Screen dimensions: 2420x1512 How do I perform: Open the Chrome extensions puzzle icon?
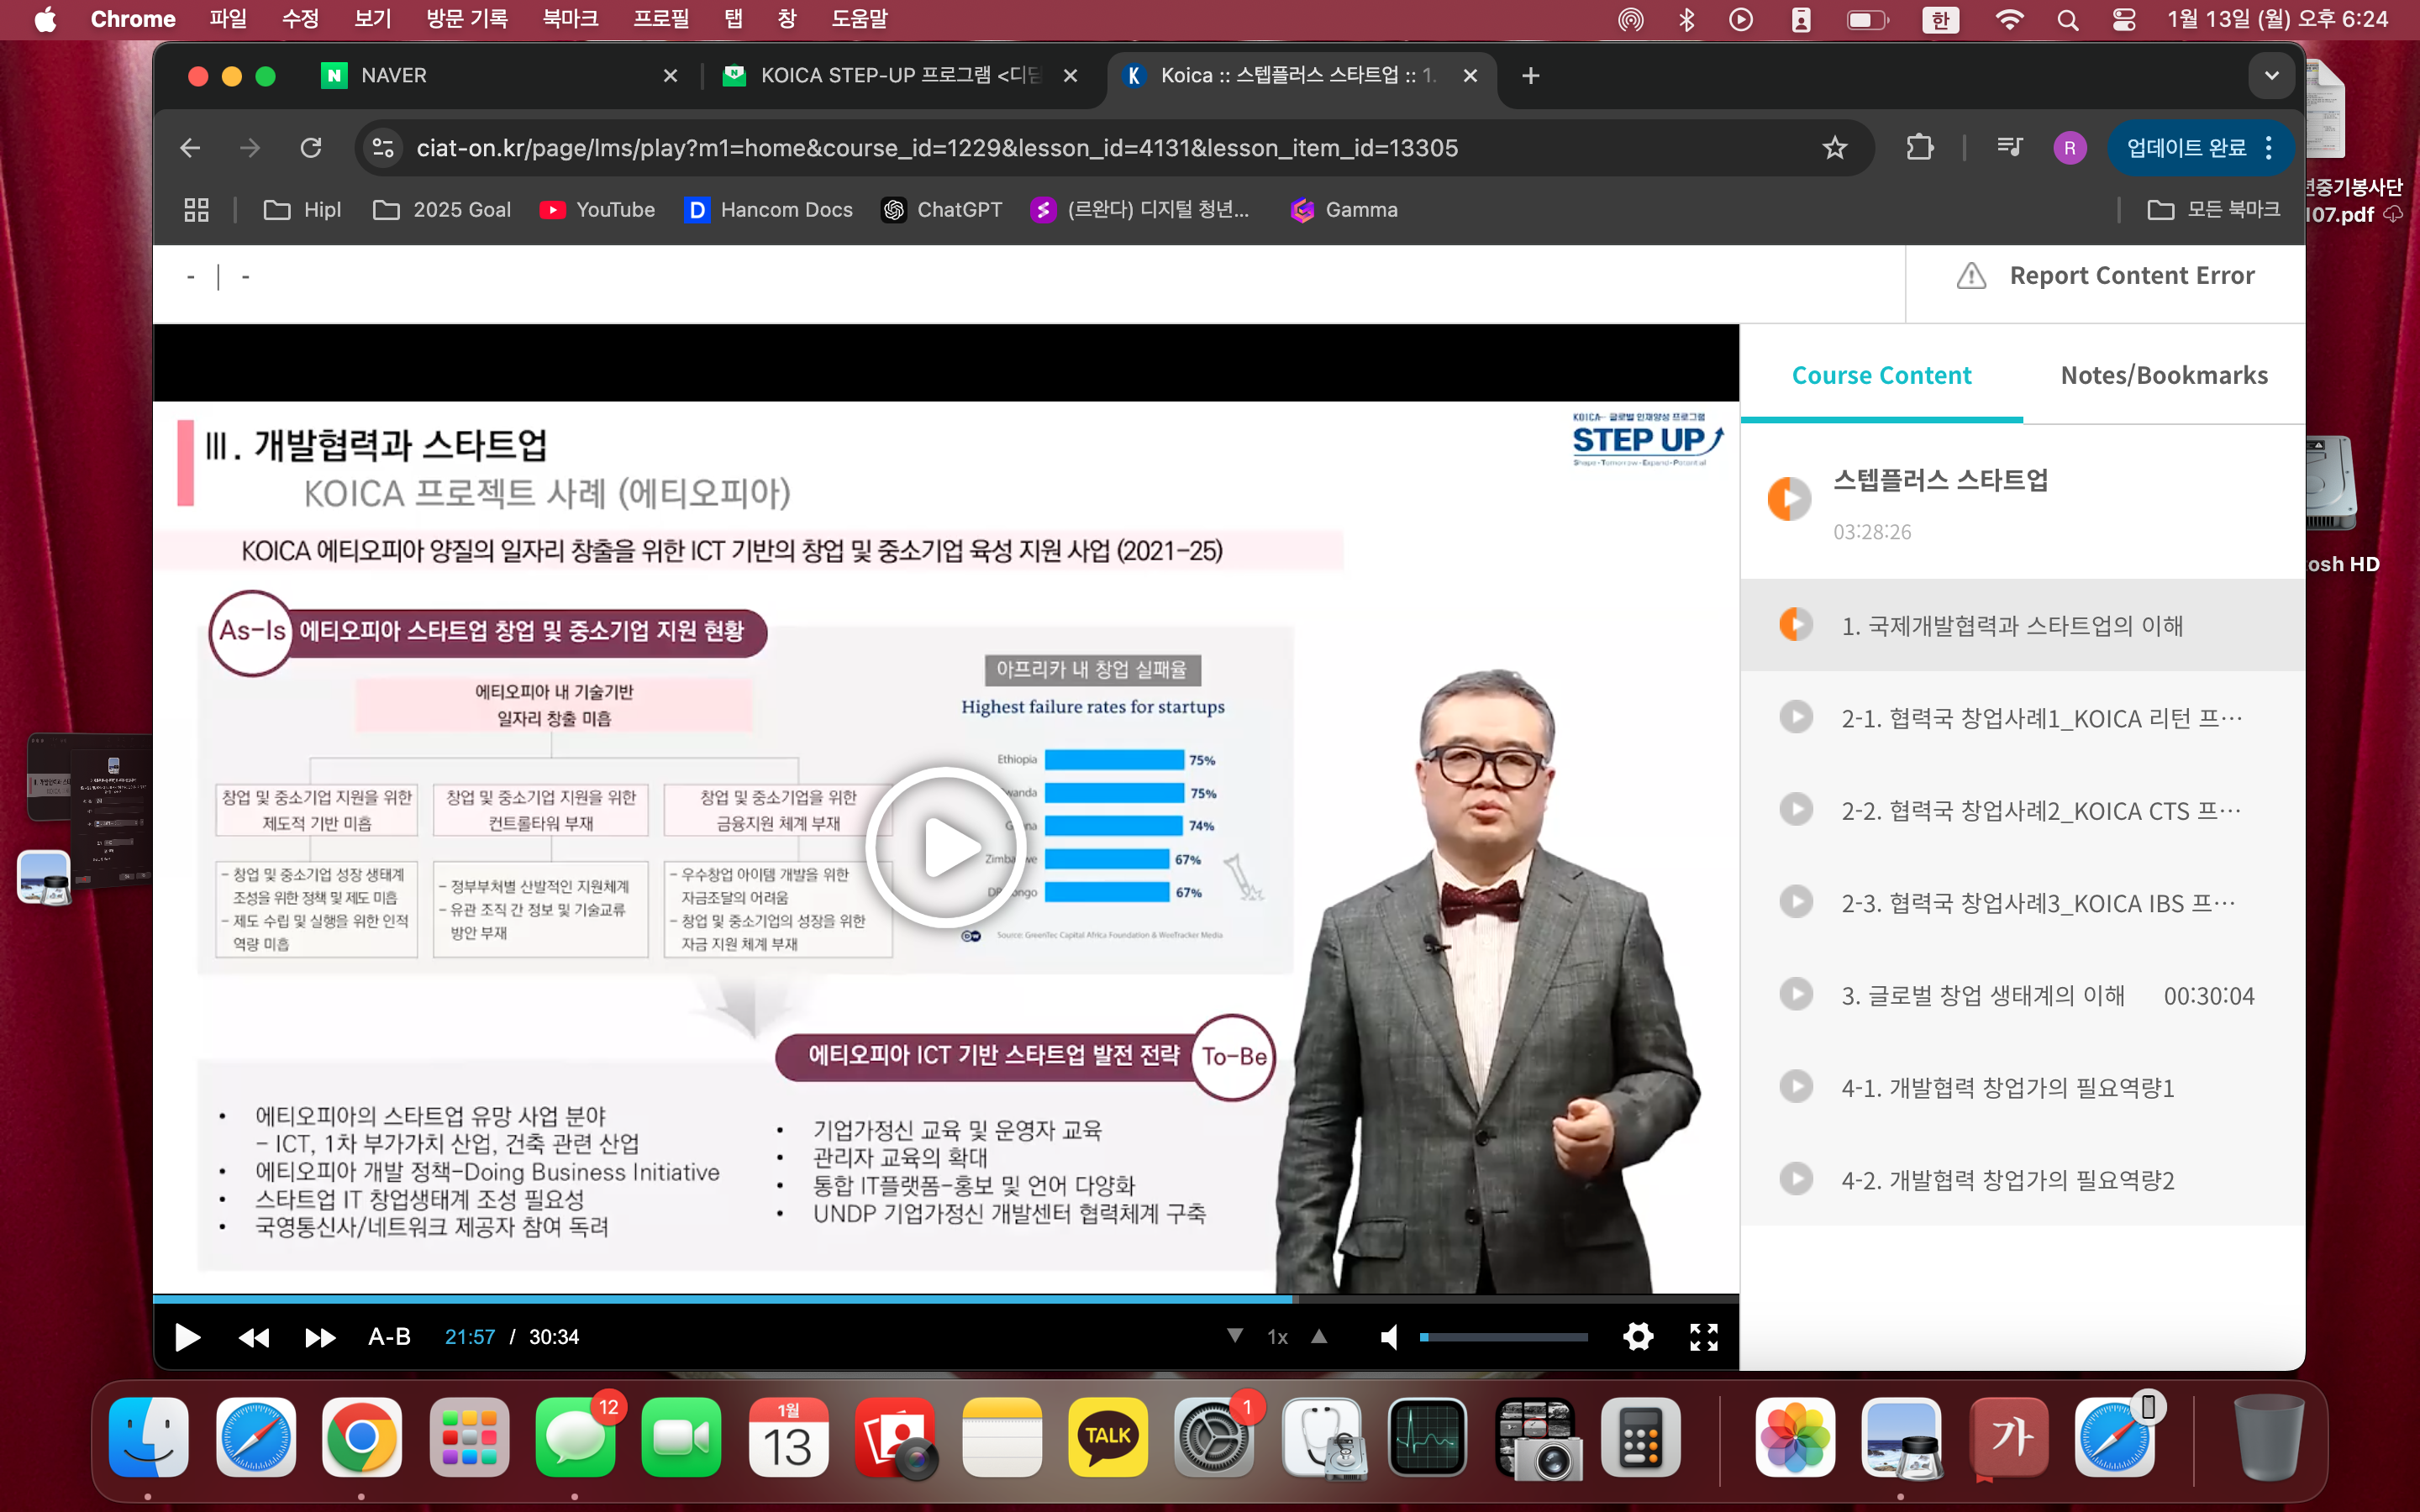pyautogui.click(x=1919, y=148)
